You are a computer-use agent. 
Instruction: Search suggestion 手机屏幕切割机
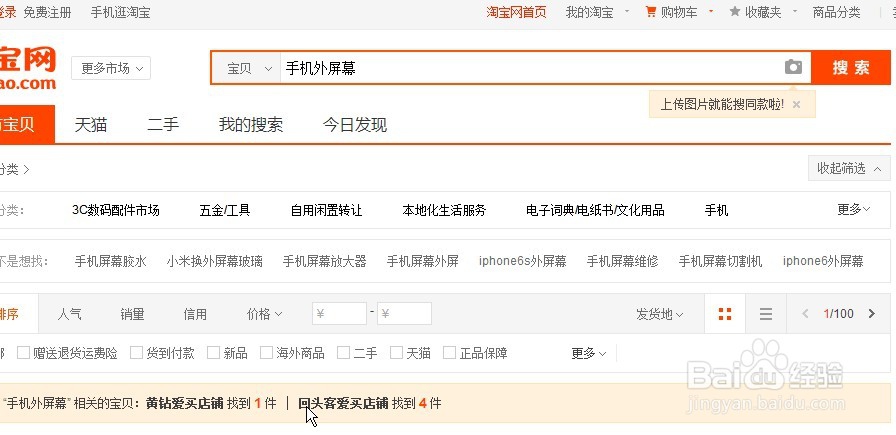pos(721,261)
